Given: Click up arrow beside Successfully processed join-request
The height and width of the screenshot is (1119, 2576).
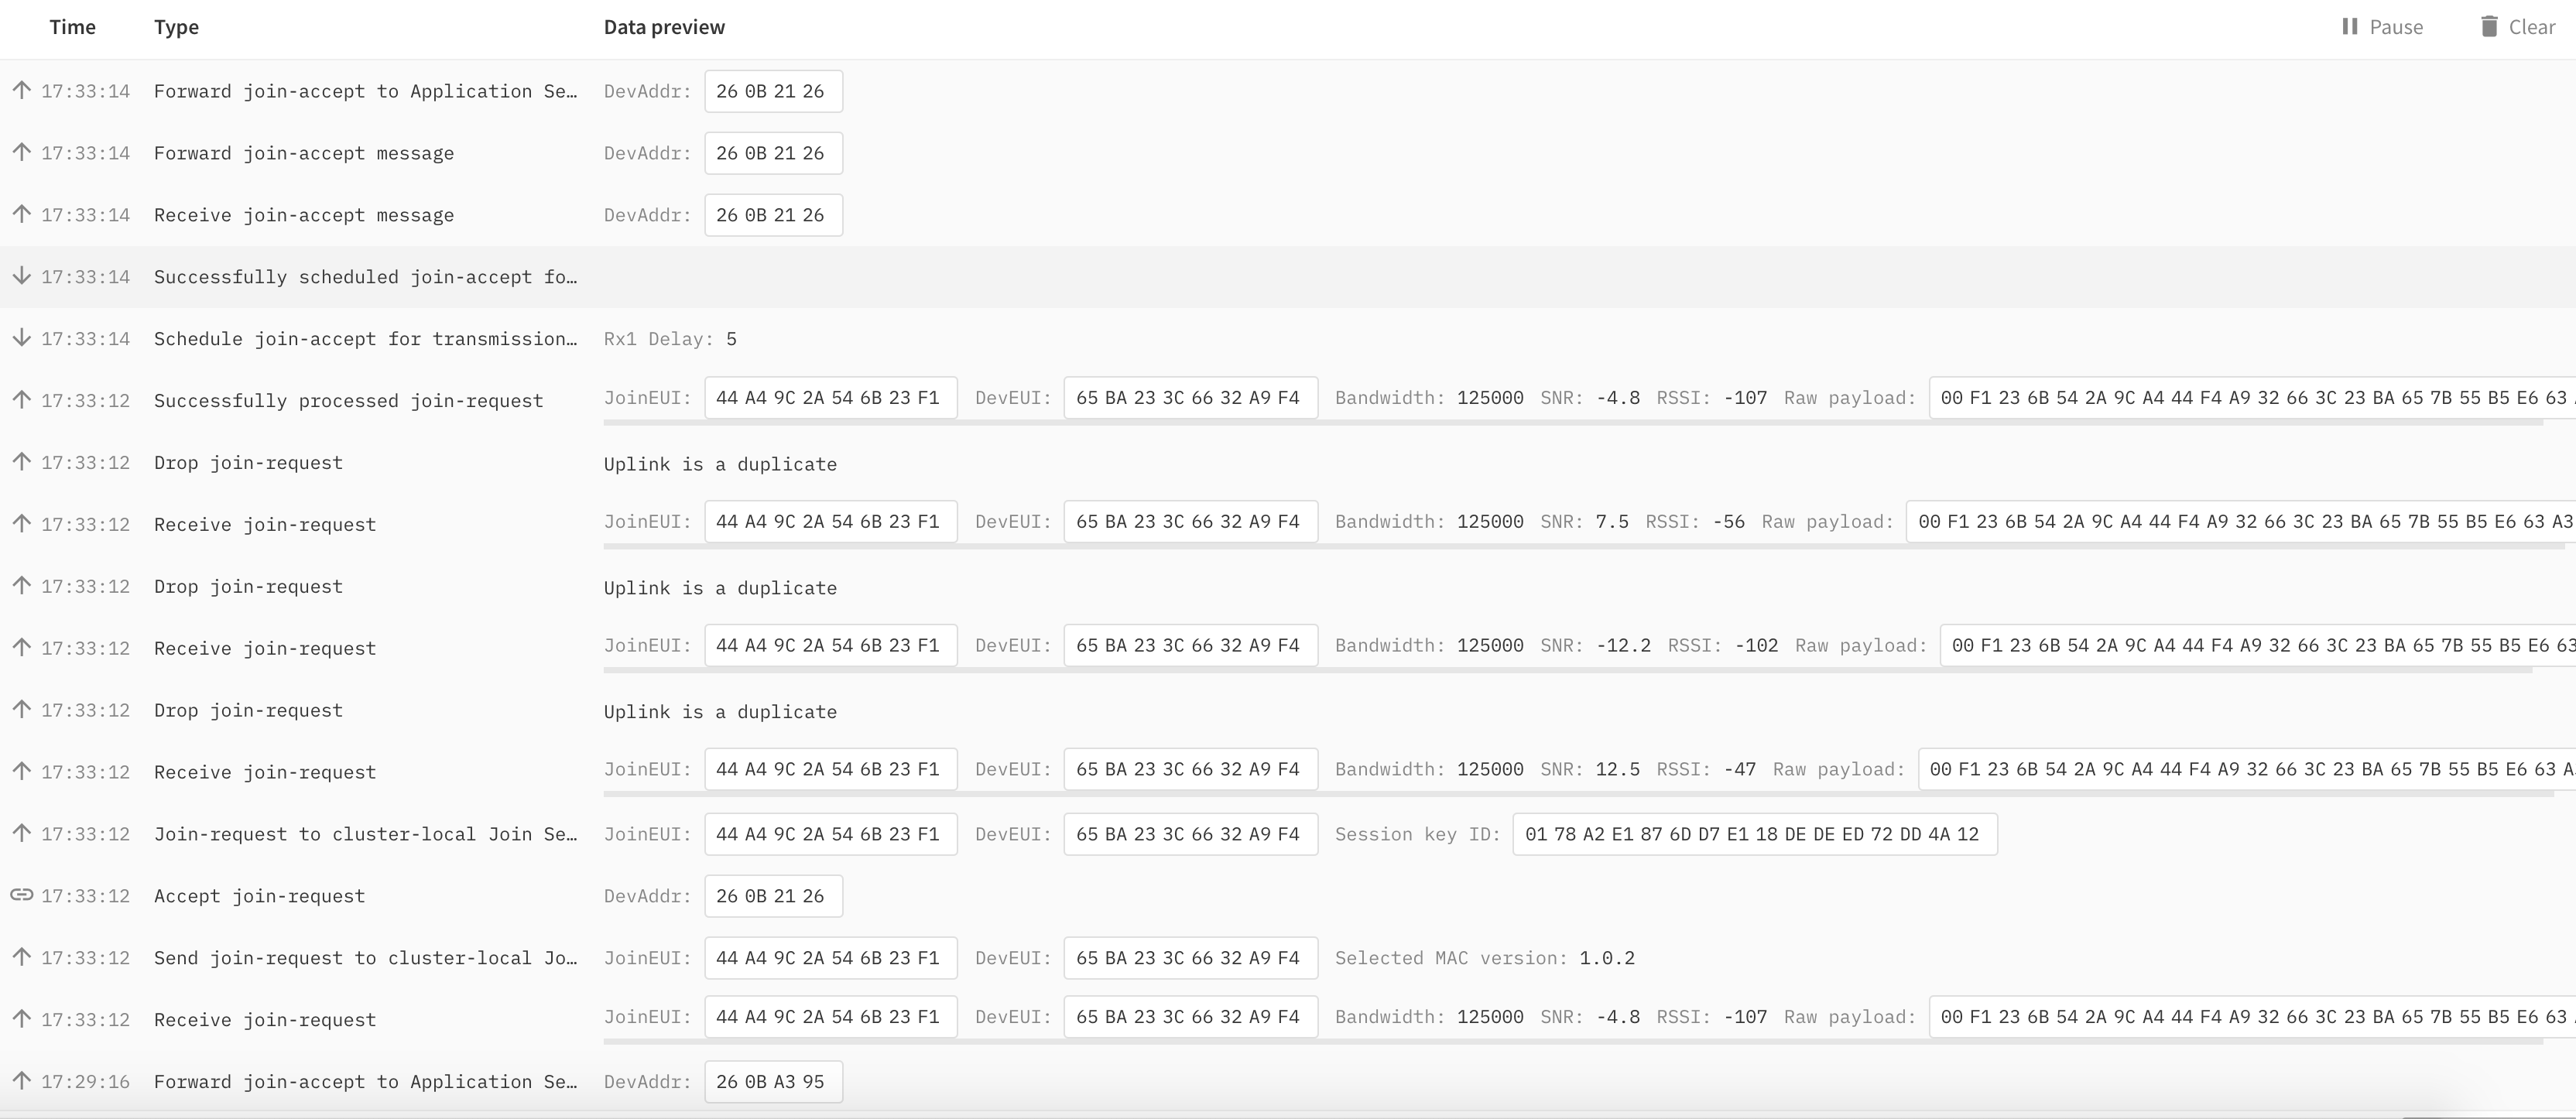Looking at the screenshot, I should coord(22,400).
